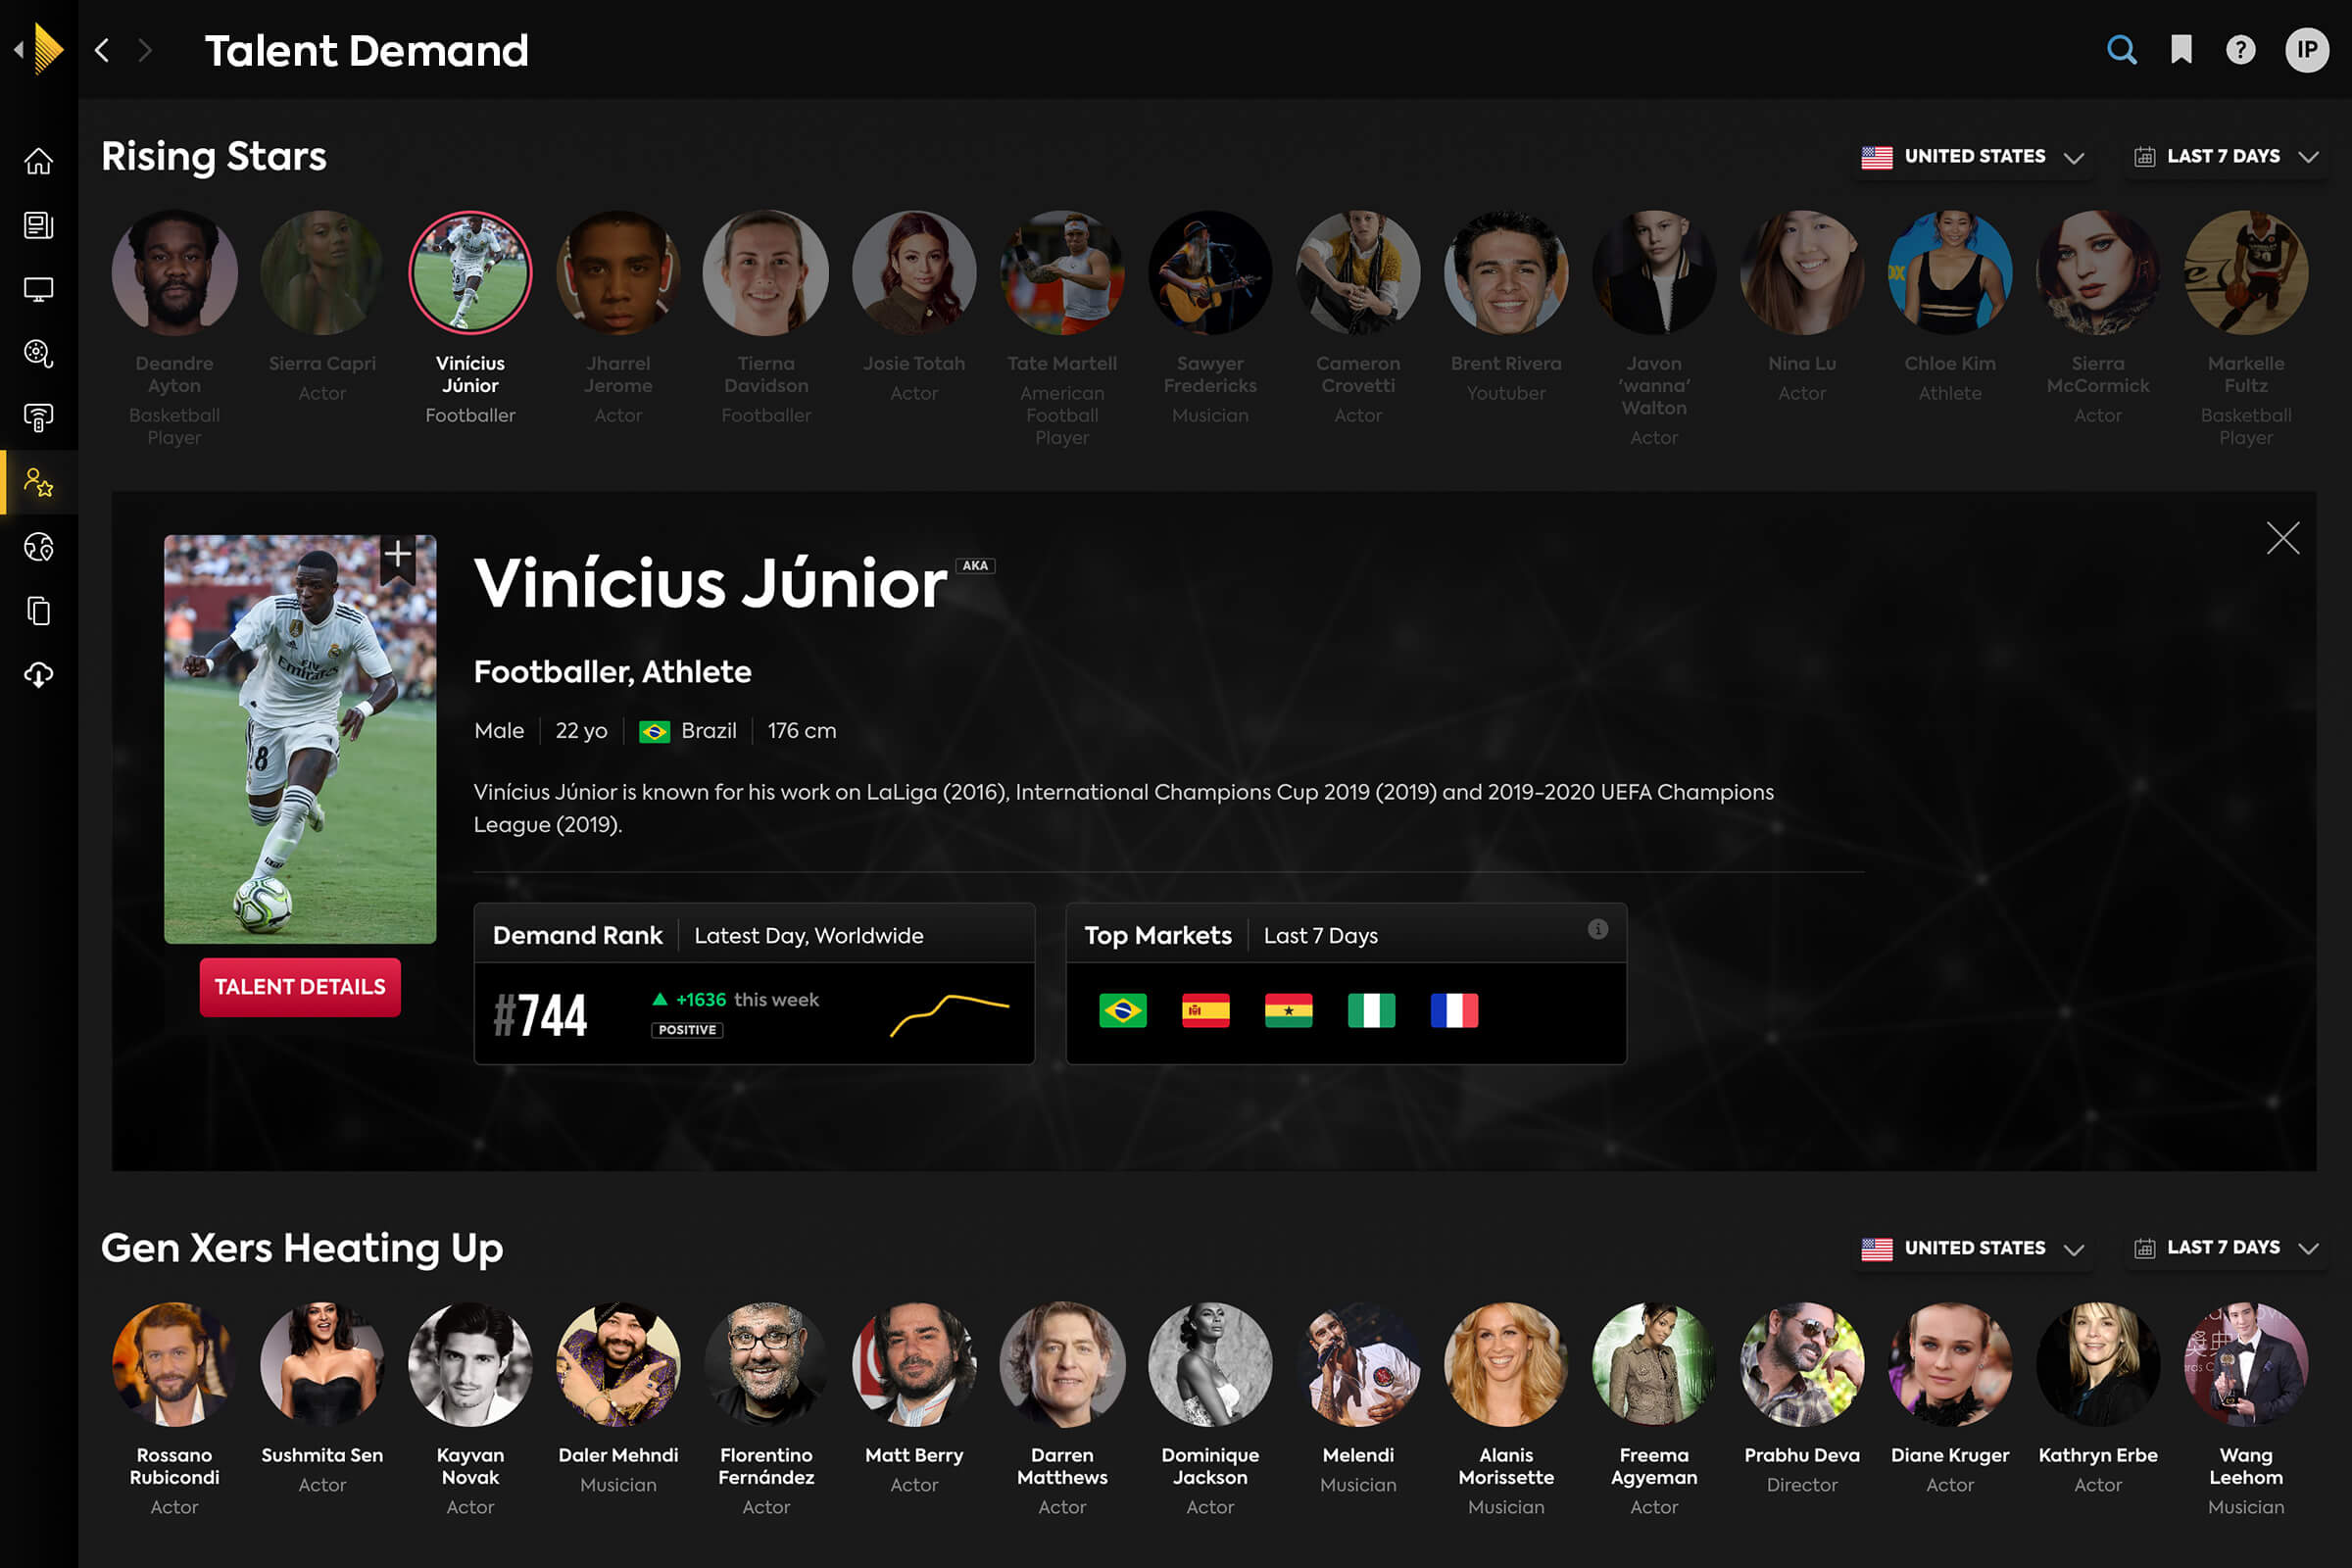Expand Rising Stars Last 7 Days dropdown
This screenshot has width=2352, height=1568.
2226,157
